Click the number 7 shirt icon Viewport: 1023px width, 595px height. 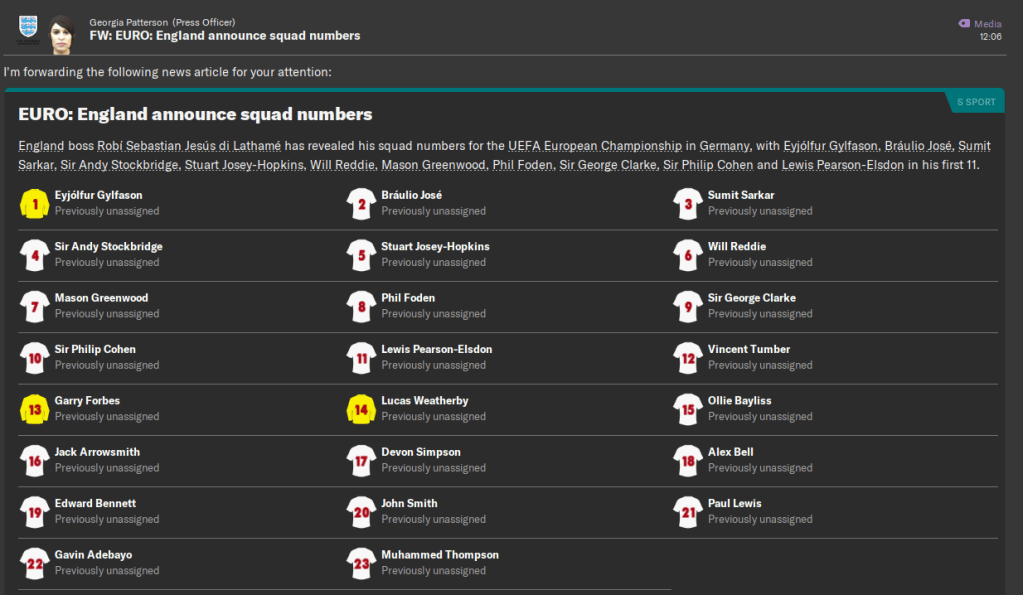point(35,307)
